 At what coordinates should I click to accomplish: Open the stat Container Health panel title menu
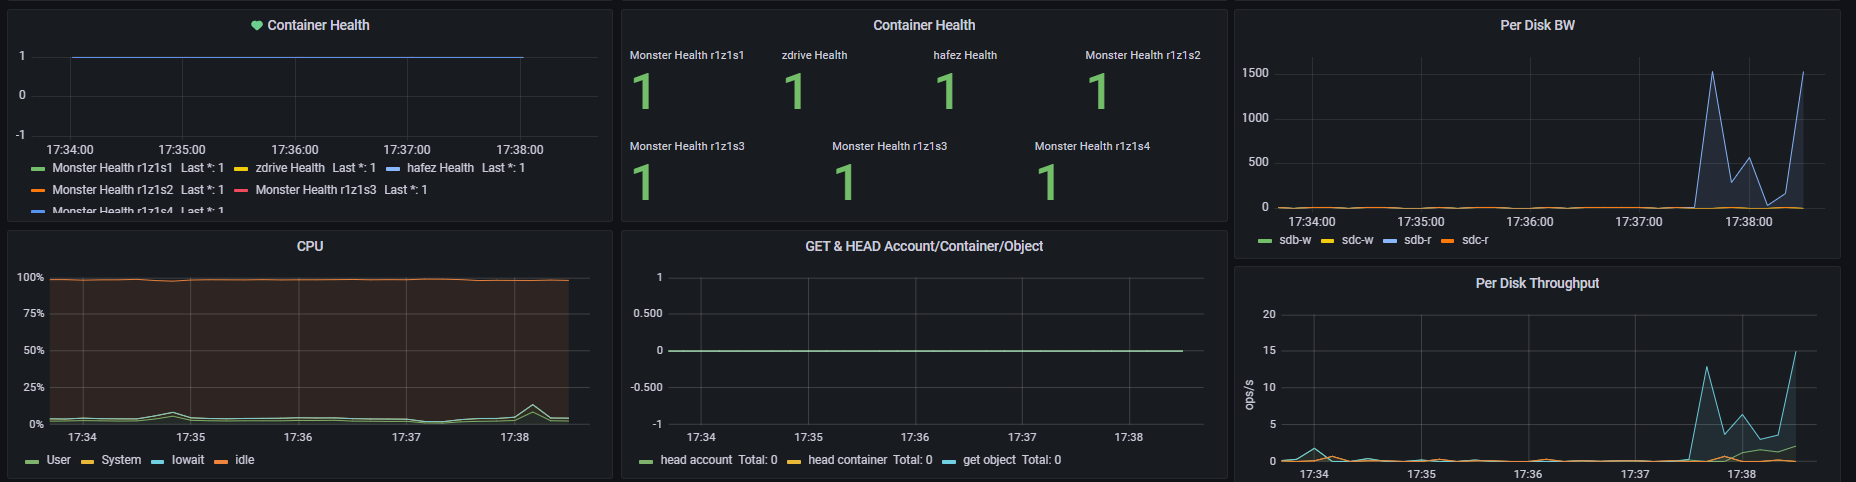(x=924, y=25)
